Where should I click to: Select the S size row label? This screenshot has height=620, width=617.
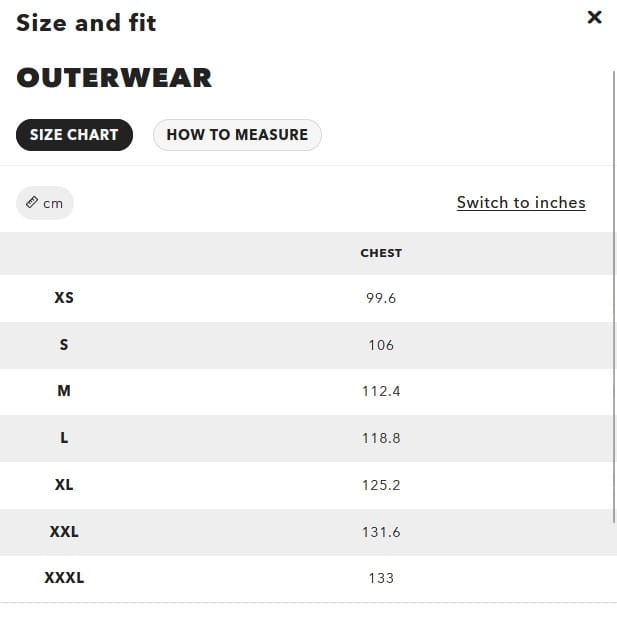click(64, 345)
